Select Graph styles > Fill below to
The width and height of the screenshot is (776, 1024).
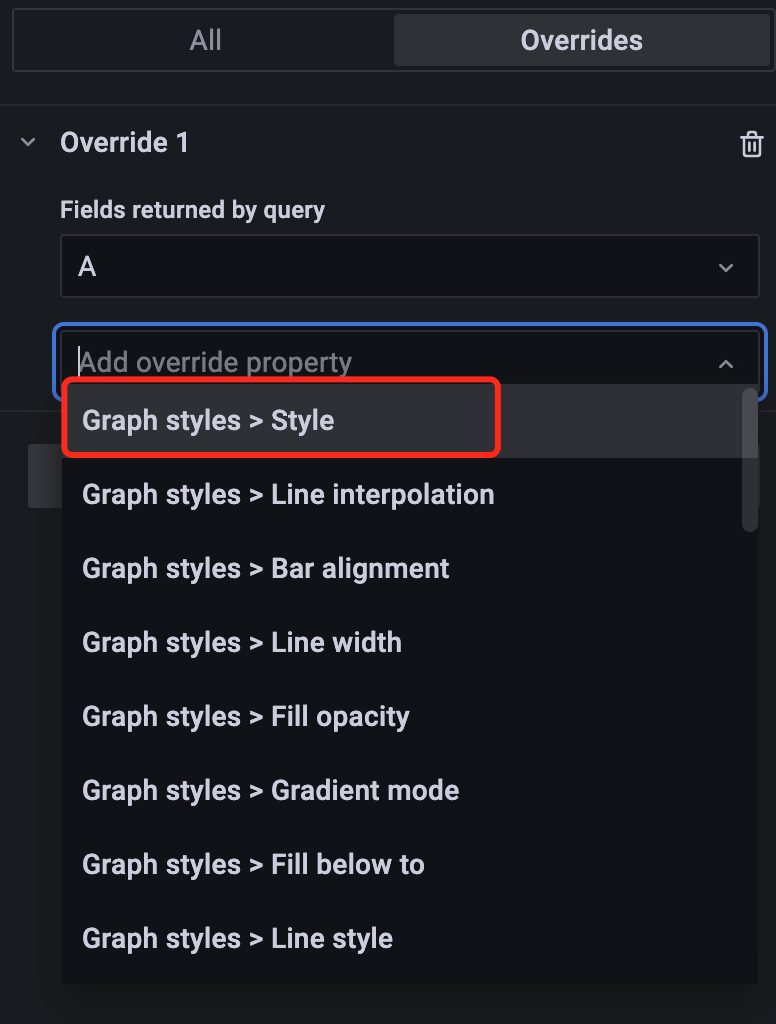(253, 864)
